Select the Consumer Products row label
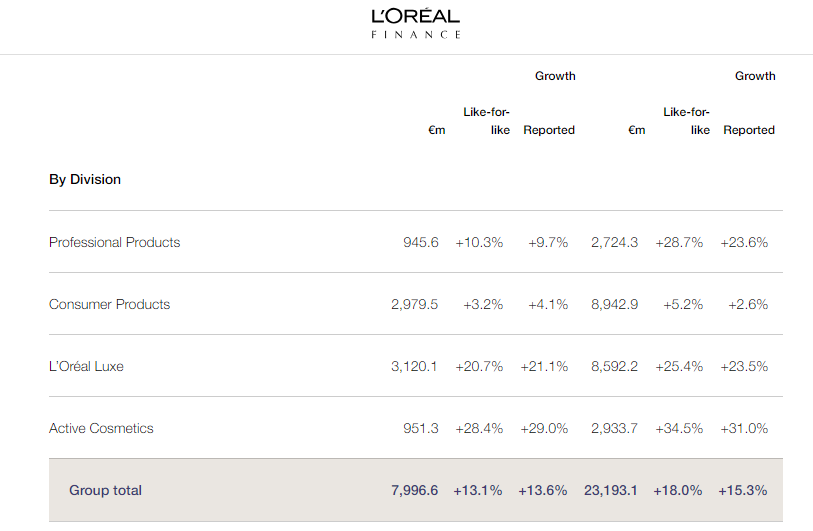Screen dimensions: 813x531 pyautogui.click(x=109, y=304)
